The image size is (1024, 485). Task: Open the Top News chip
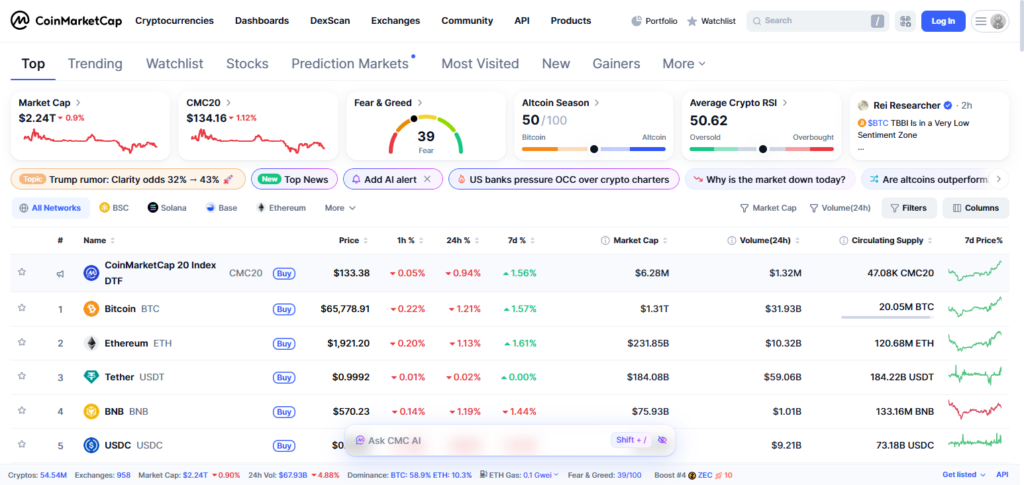pyautogui.click(x=294, y=179)
